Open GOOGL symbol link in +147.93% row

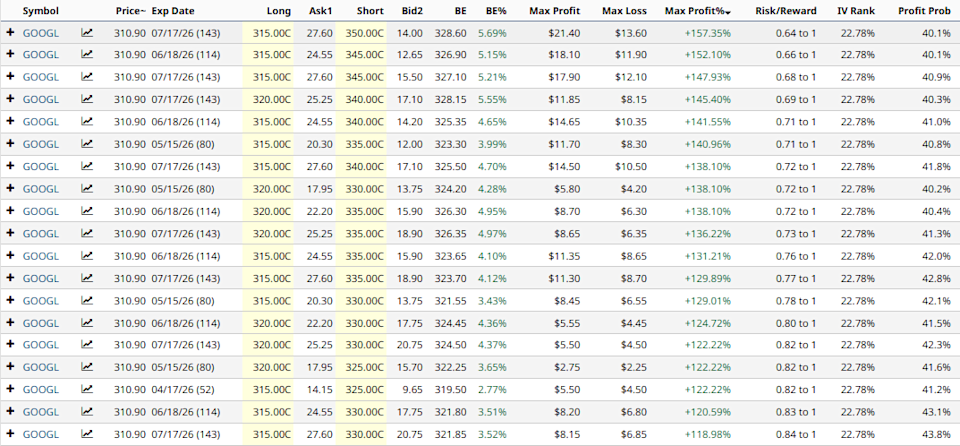pos(41,76)
